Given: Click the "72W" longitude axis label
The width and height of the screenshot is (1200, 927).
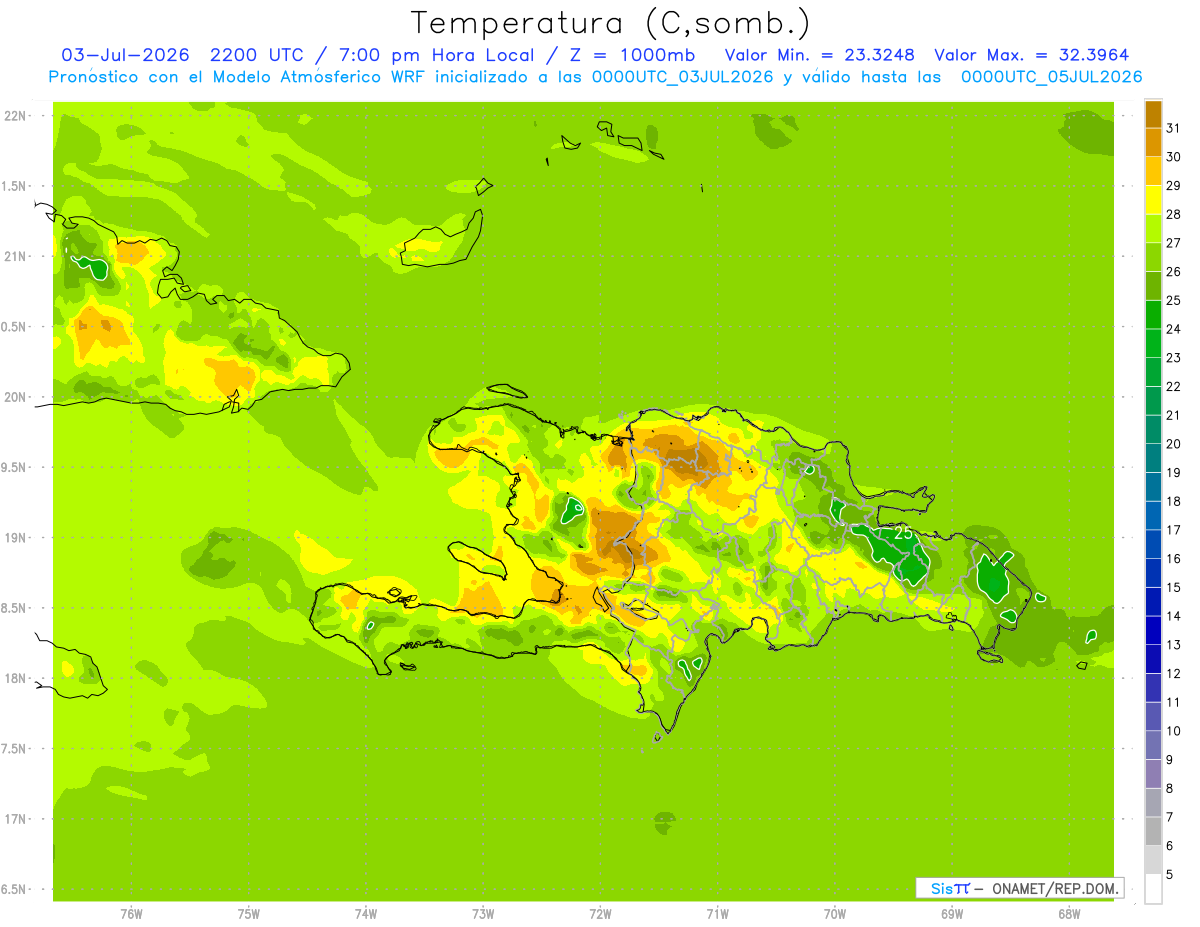Looking at the screenshot, I should pos(600,914).
